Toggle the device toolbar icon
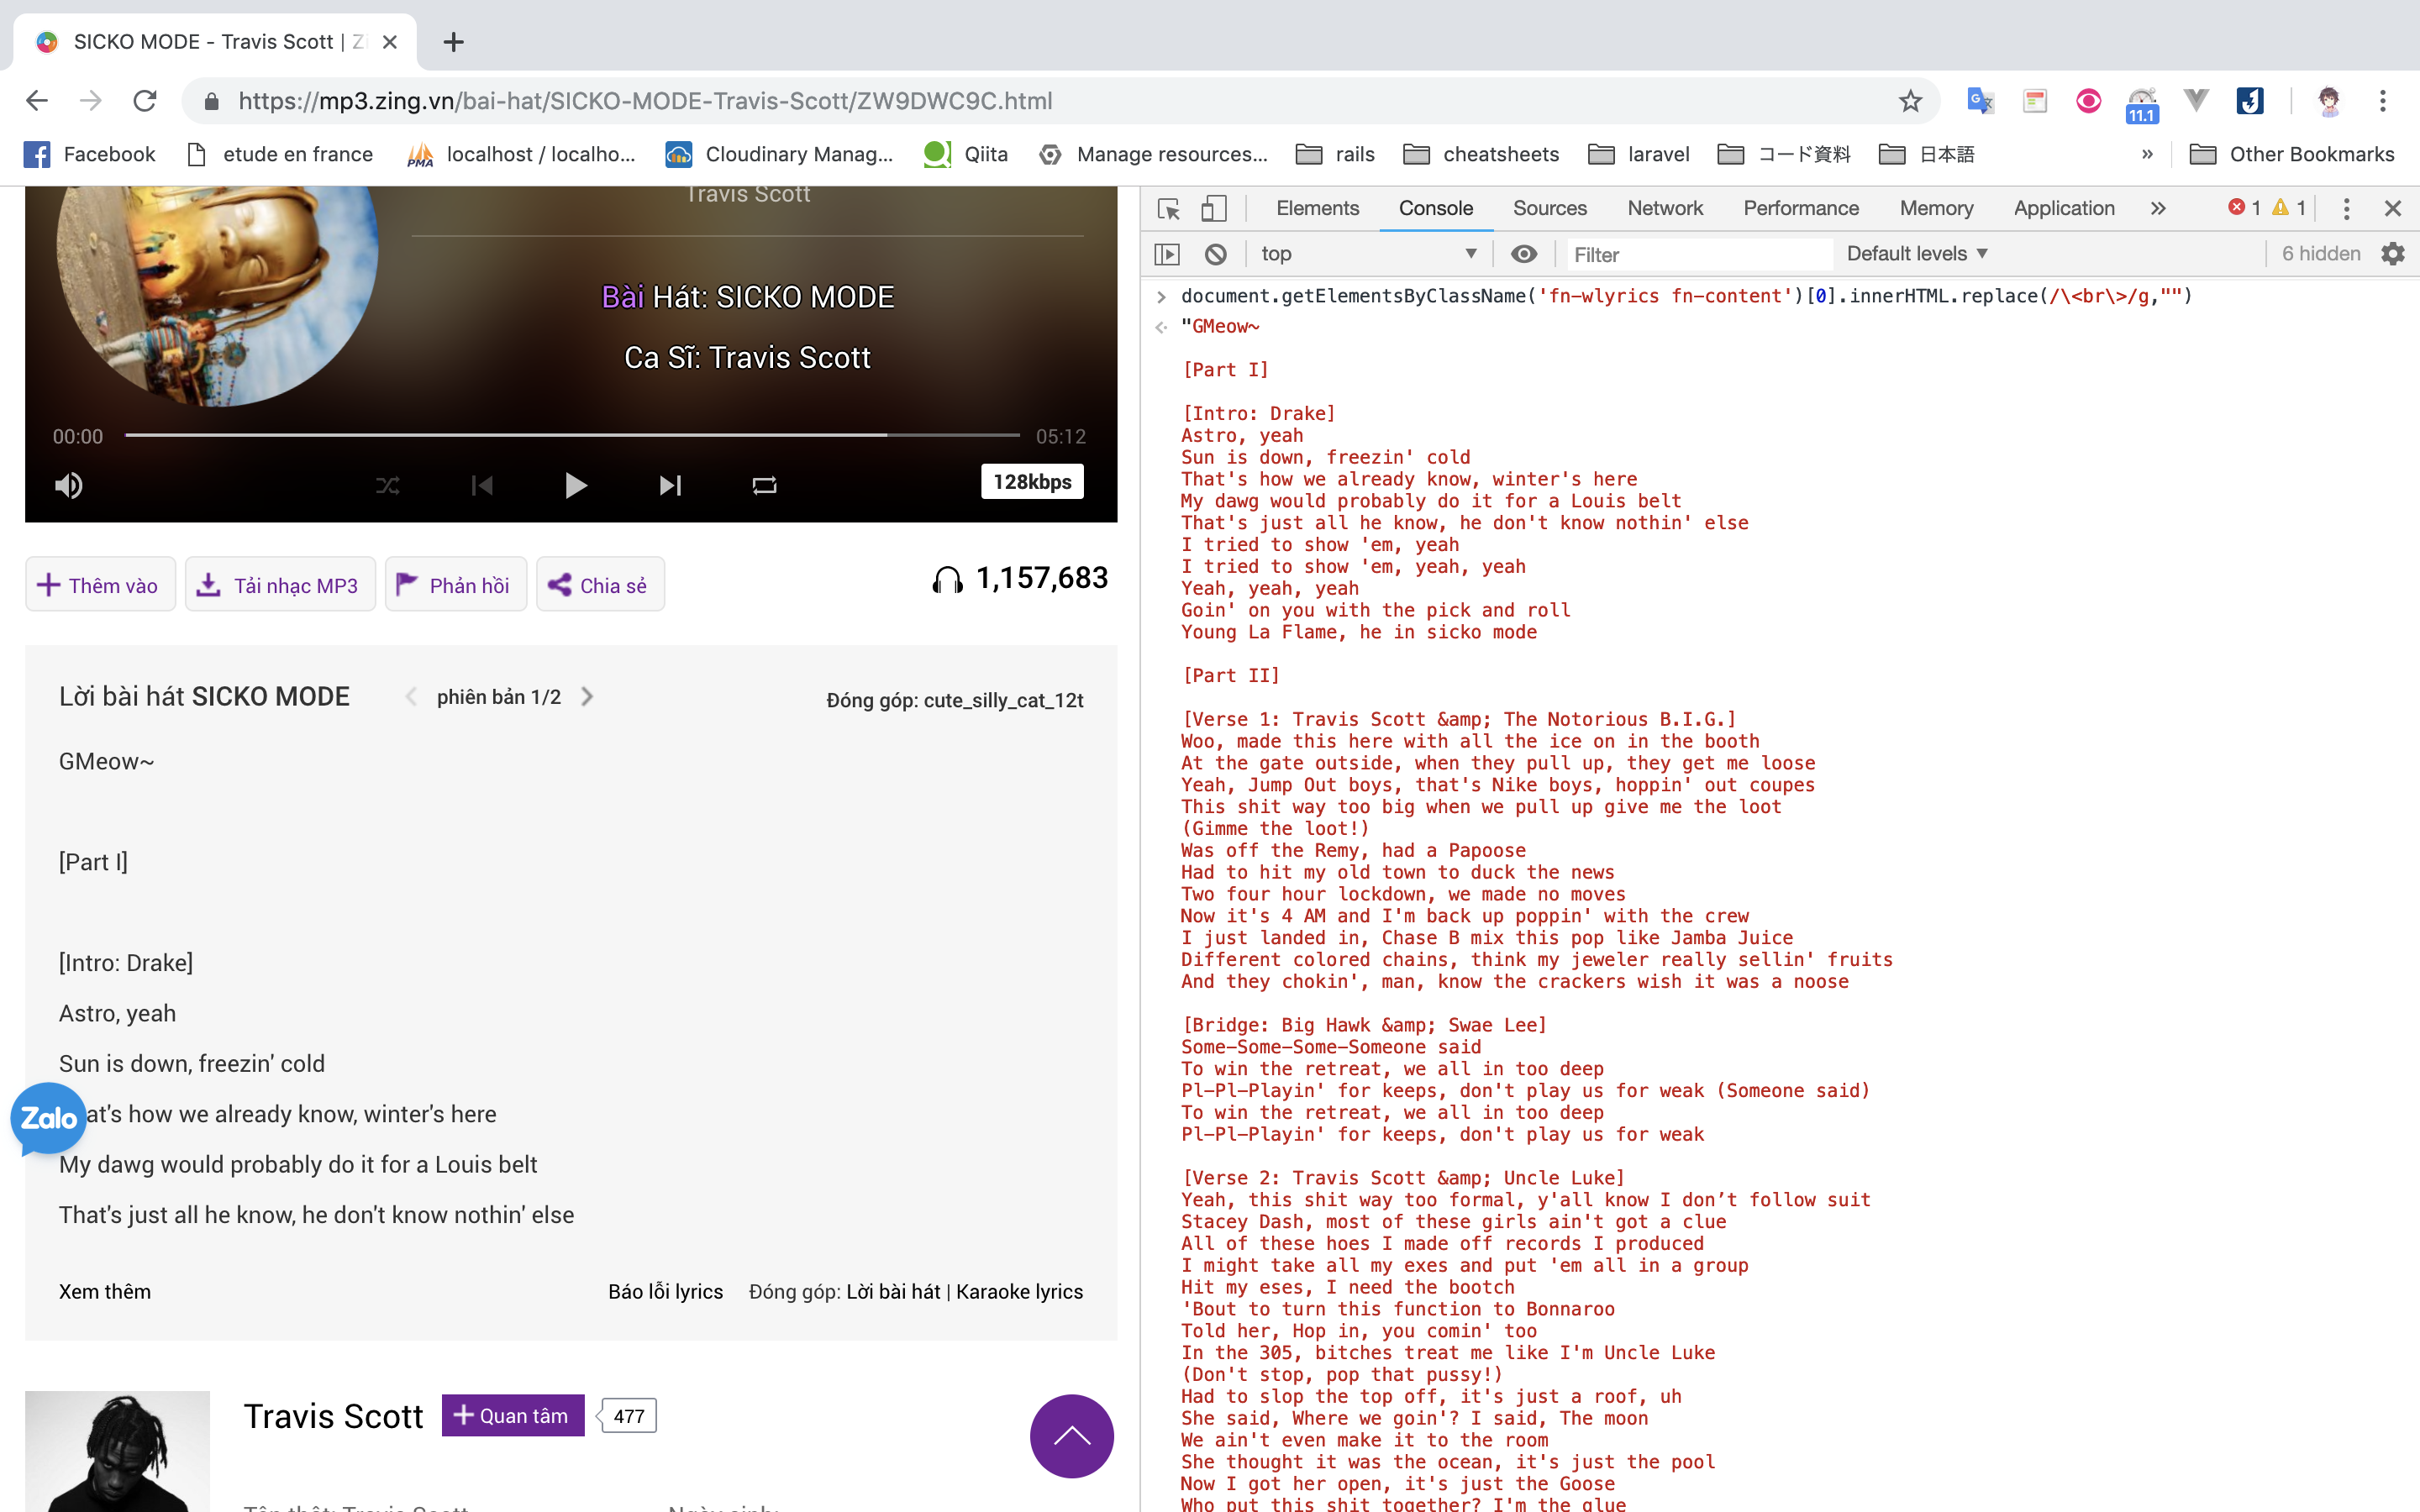 click(x=1213, y=208)
